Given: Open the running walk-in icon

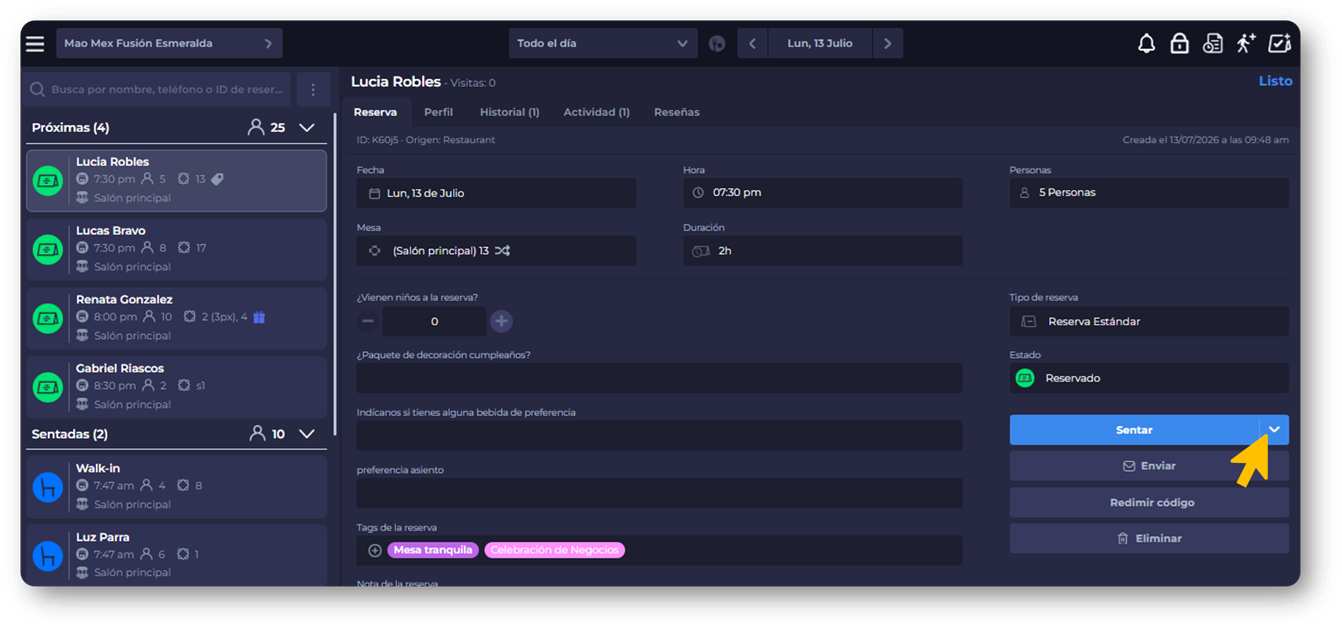Looking at the screenshot, I should pyautogui.click(x=1245, y=44).
